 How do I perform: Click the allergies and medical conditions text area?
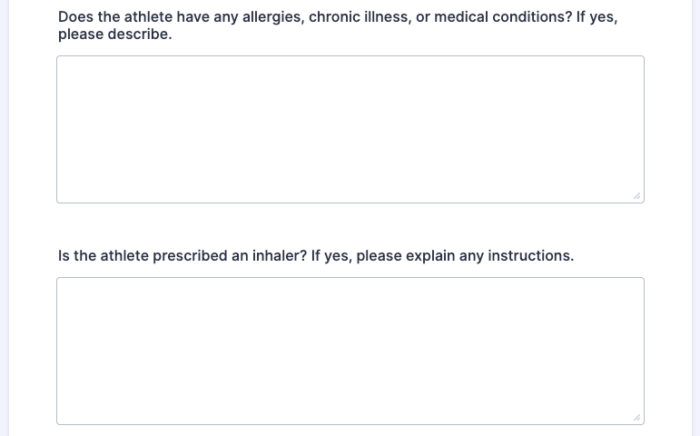pos(350,129)
